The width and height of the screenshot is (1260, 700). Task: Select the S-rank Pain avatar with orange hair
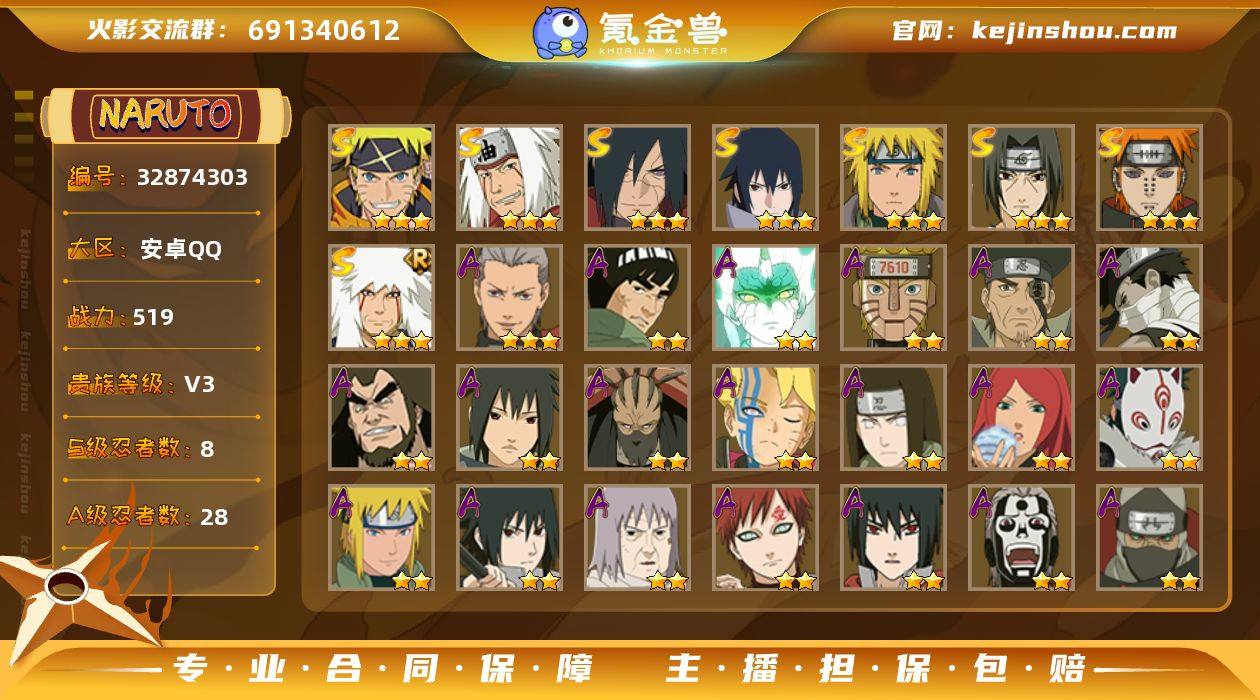coord(1149,178)
